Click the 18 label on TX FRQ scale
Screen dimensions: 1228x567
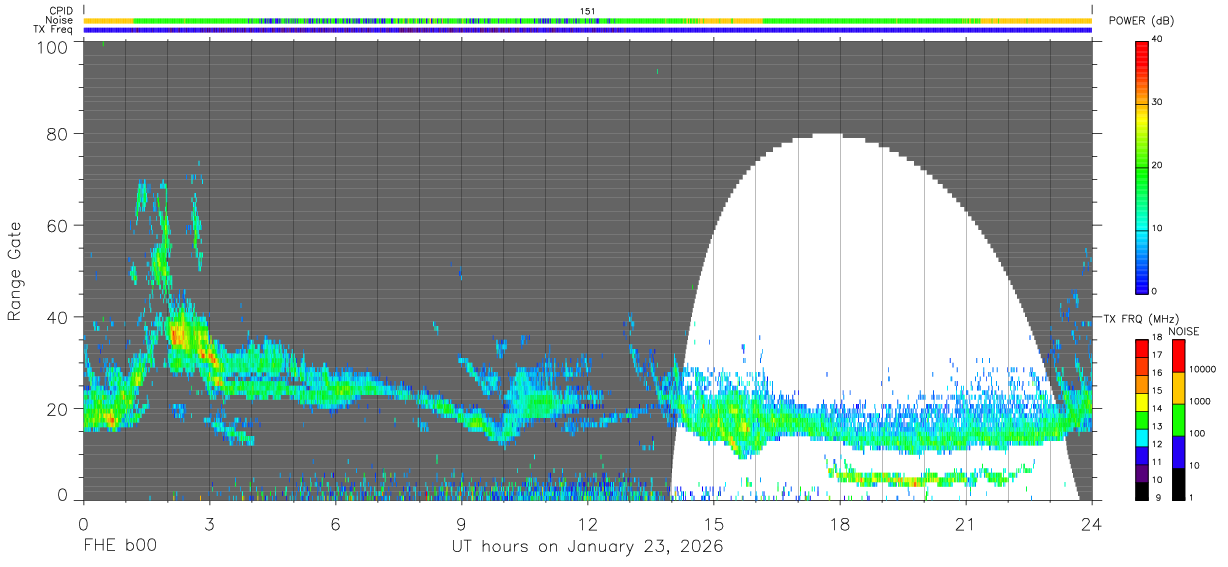pyautogui.click(x=1157, y=338)
